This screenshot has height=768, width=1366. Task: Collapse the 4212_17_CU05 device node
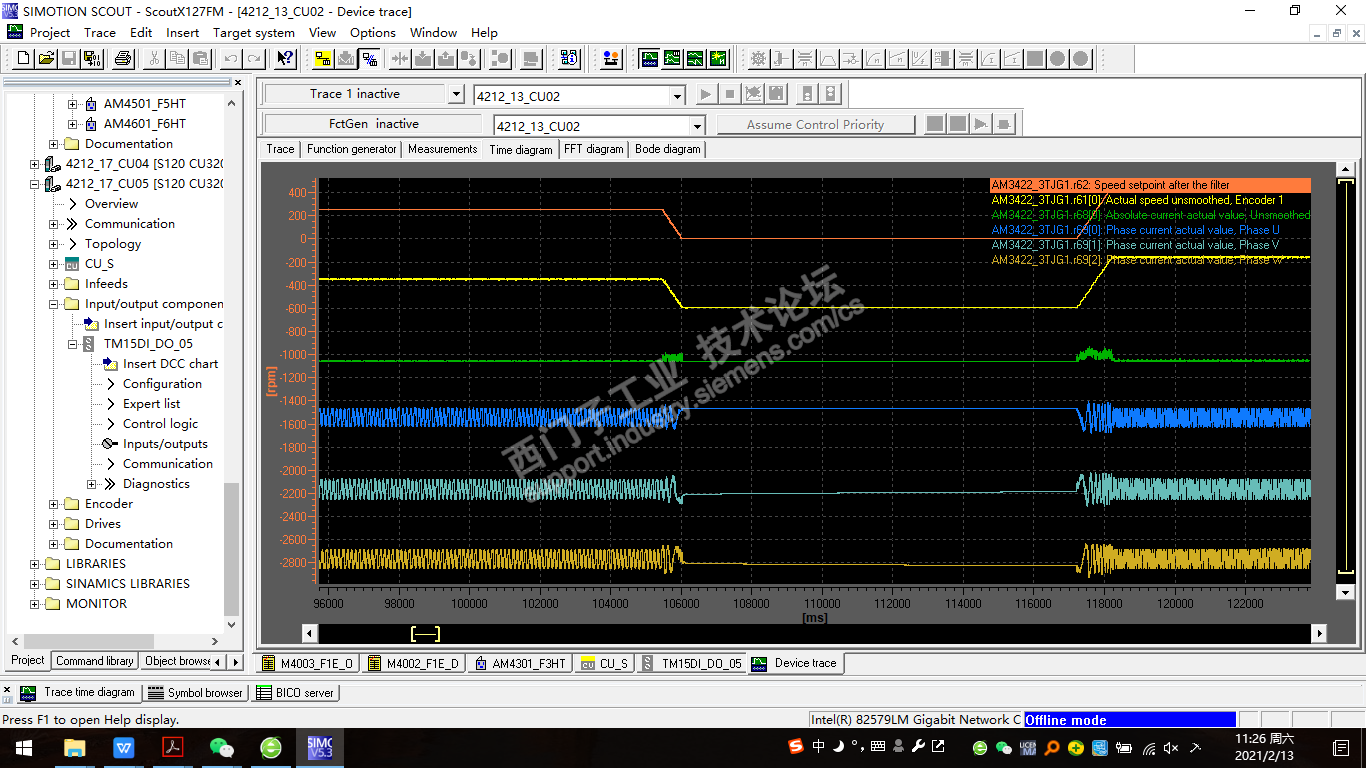(x=35, y=184)
